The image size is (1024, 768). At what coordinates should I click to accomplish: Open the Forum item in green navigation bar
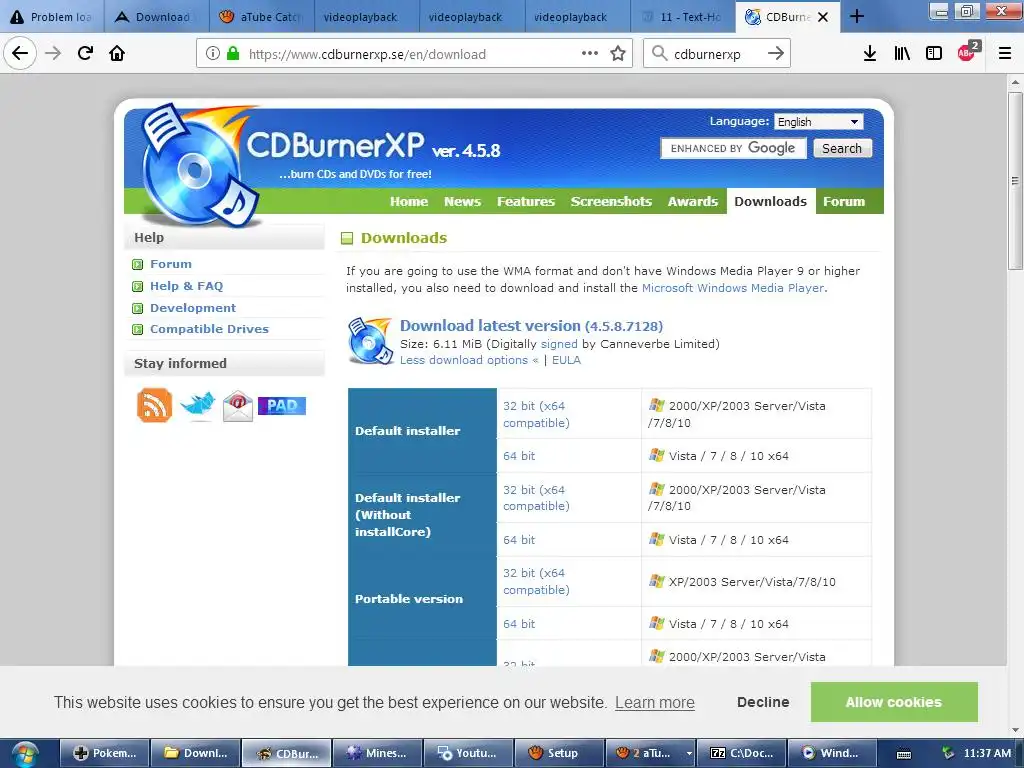point(844,201)
